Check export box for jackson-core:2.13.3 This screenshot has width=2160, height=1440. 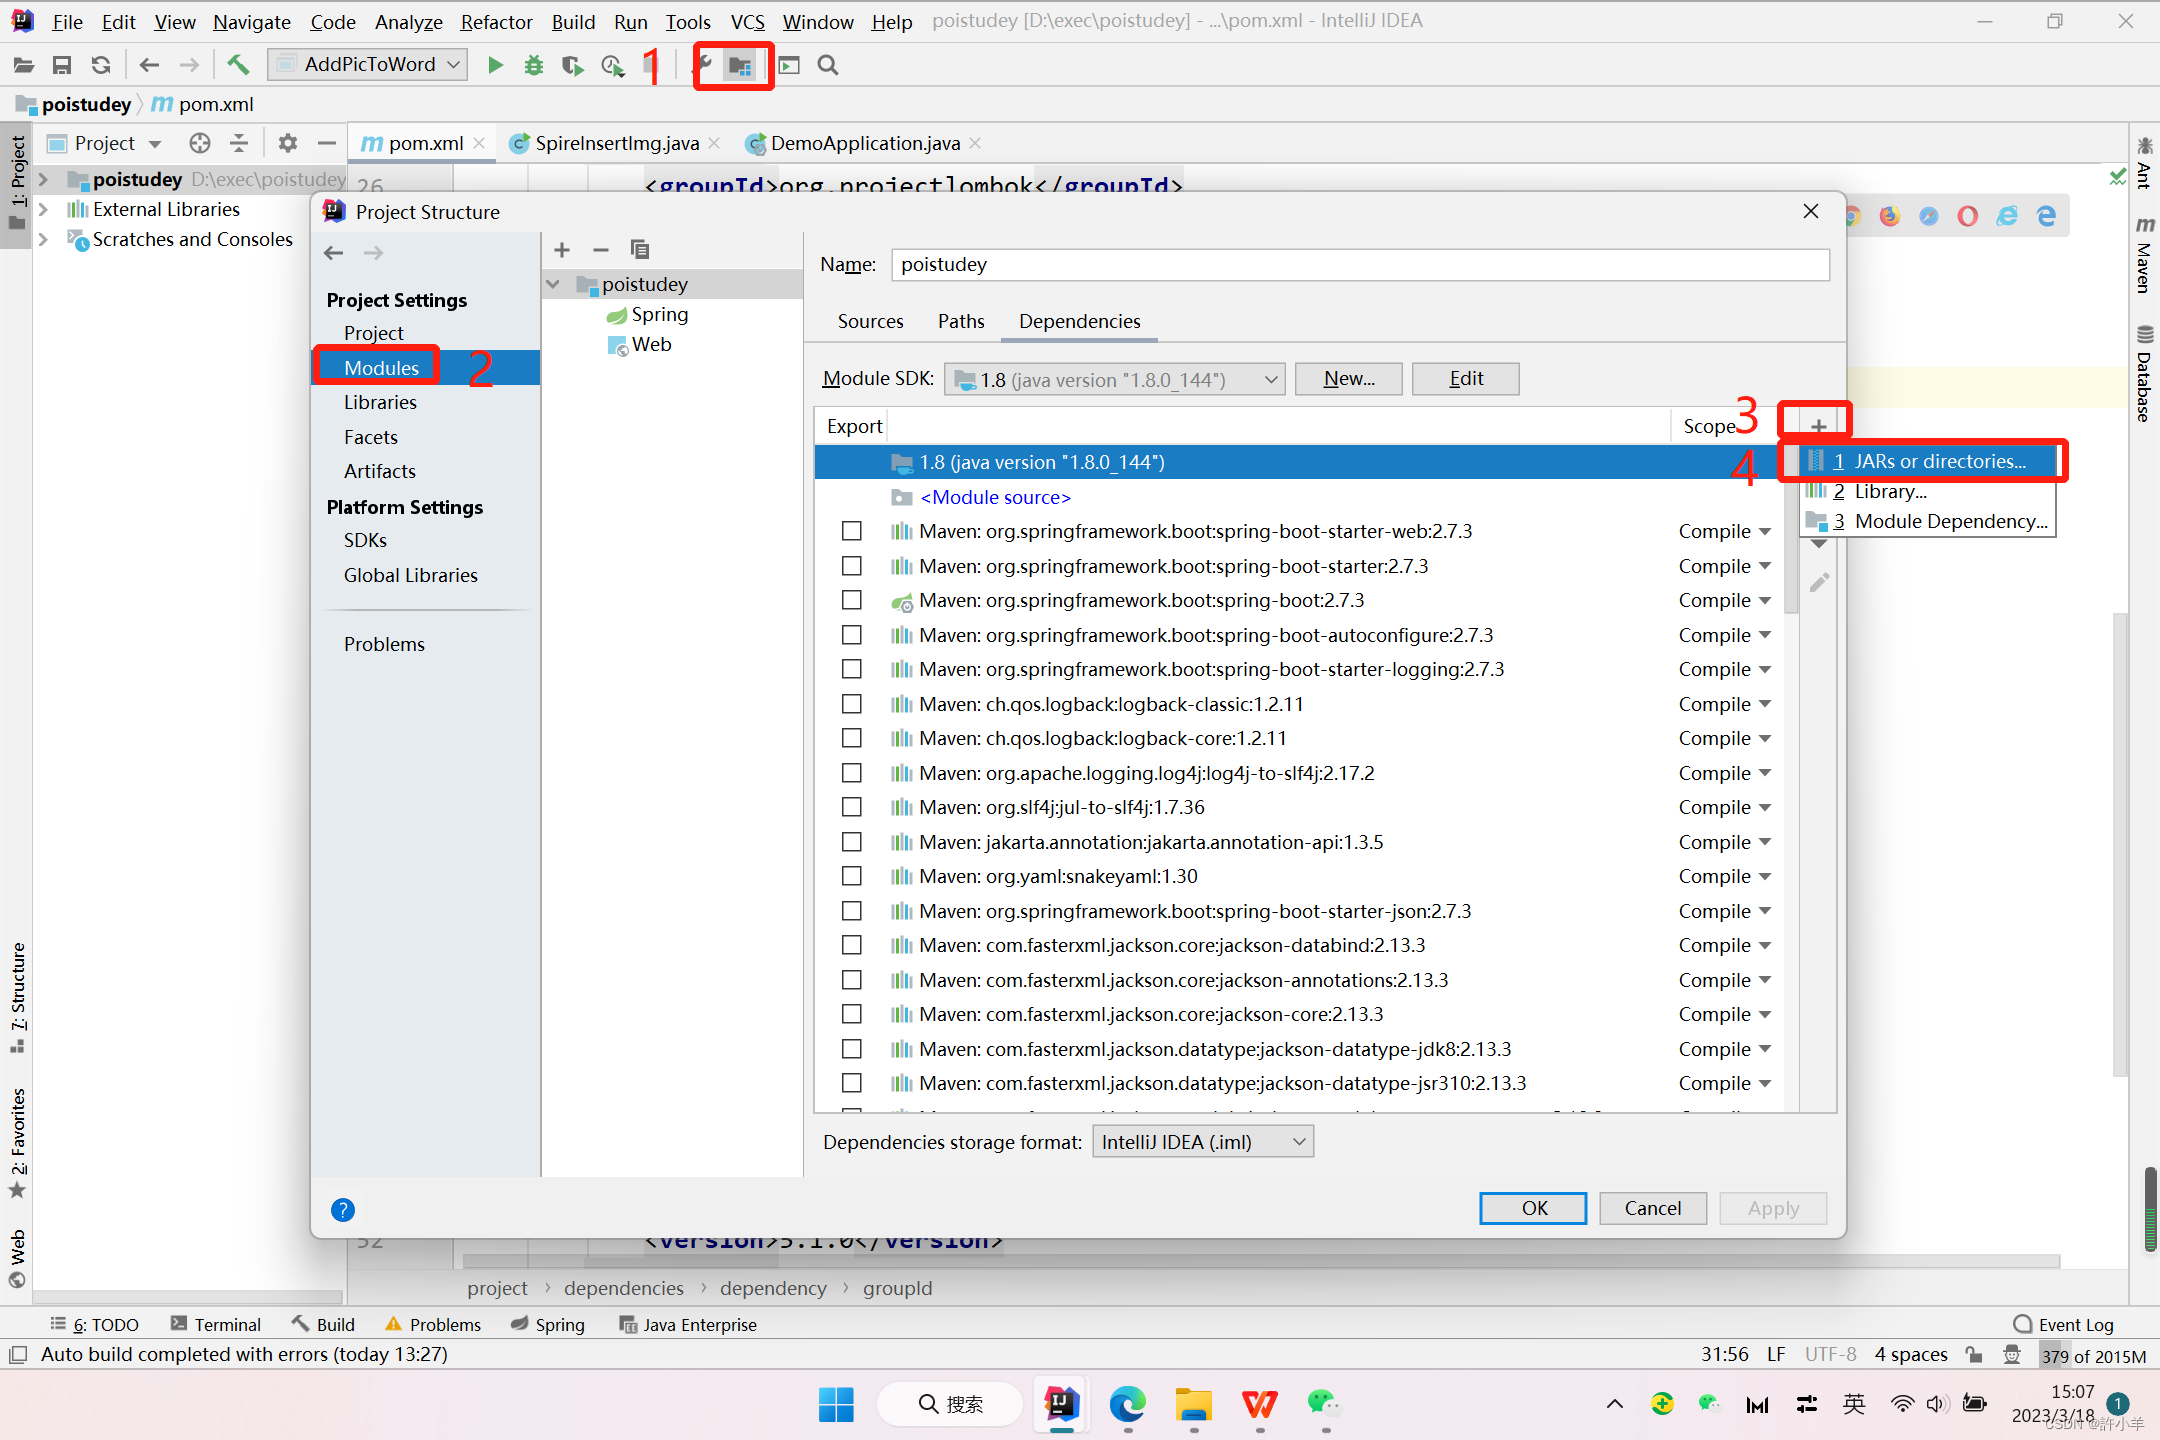(x=852, y=1014)
